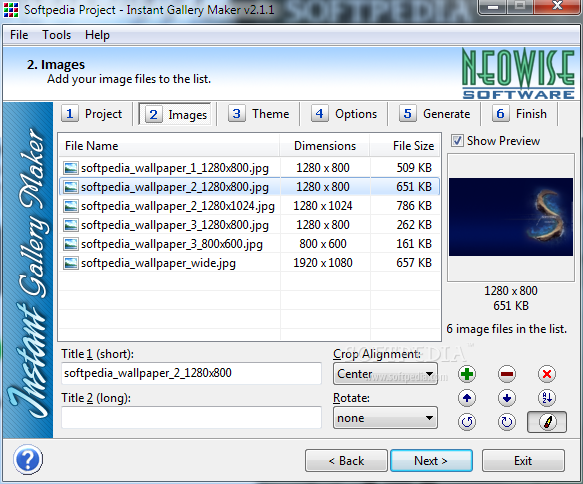Click the 161 KB file size cell
The width and height of the screenshot is (583, 484).
click(x=414, y=244)
